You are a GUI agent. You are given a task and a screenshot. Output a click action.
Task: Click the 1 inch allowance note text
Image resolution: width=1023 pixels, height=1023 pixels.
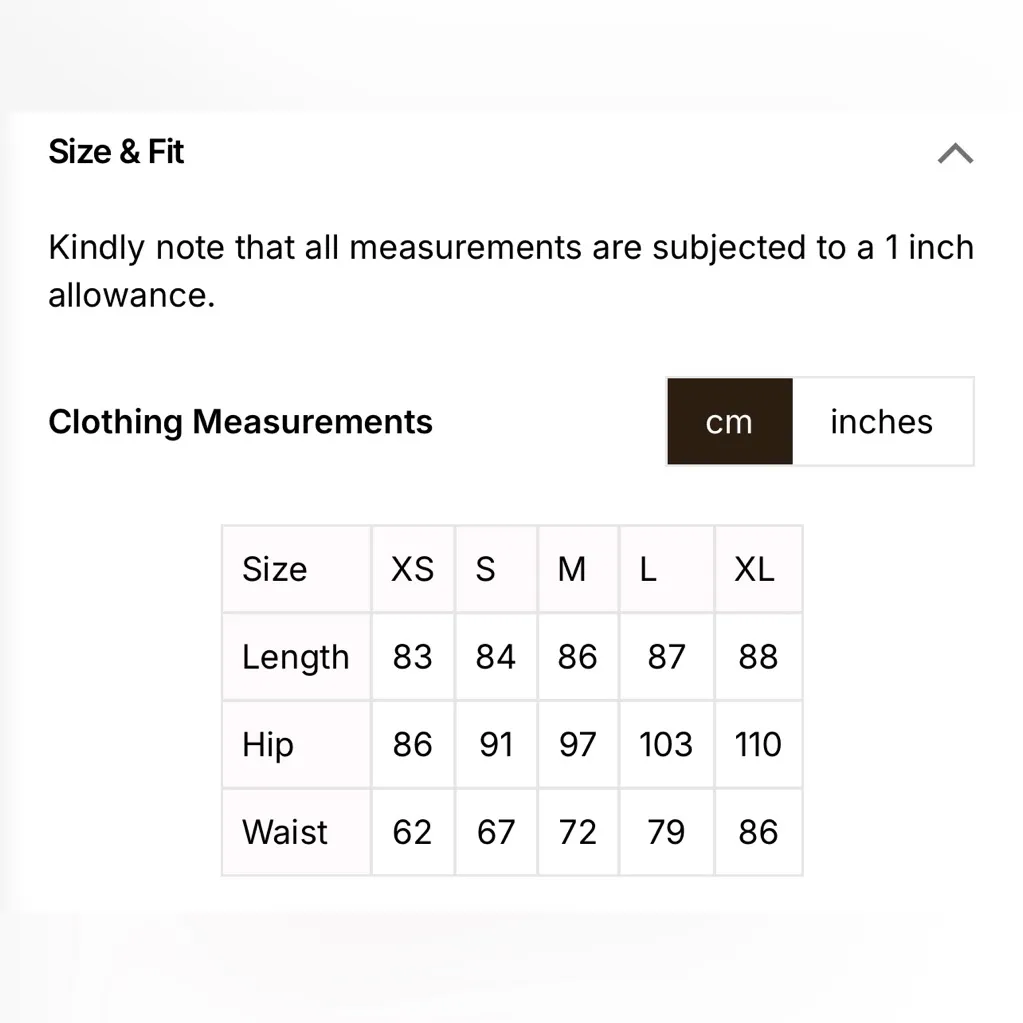pyautogui.click(x=510, y=271)
